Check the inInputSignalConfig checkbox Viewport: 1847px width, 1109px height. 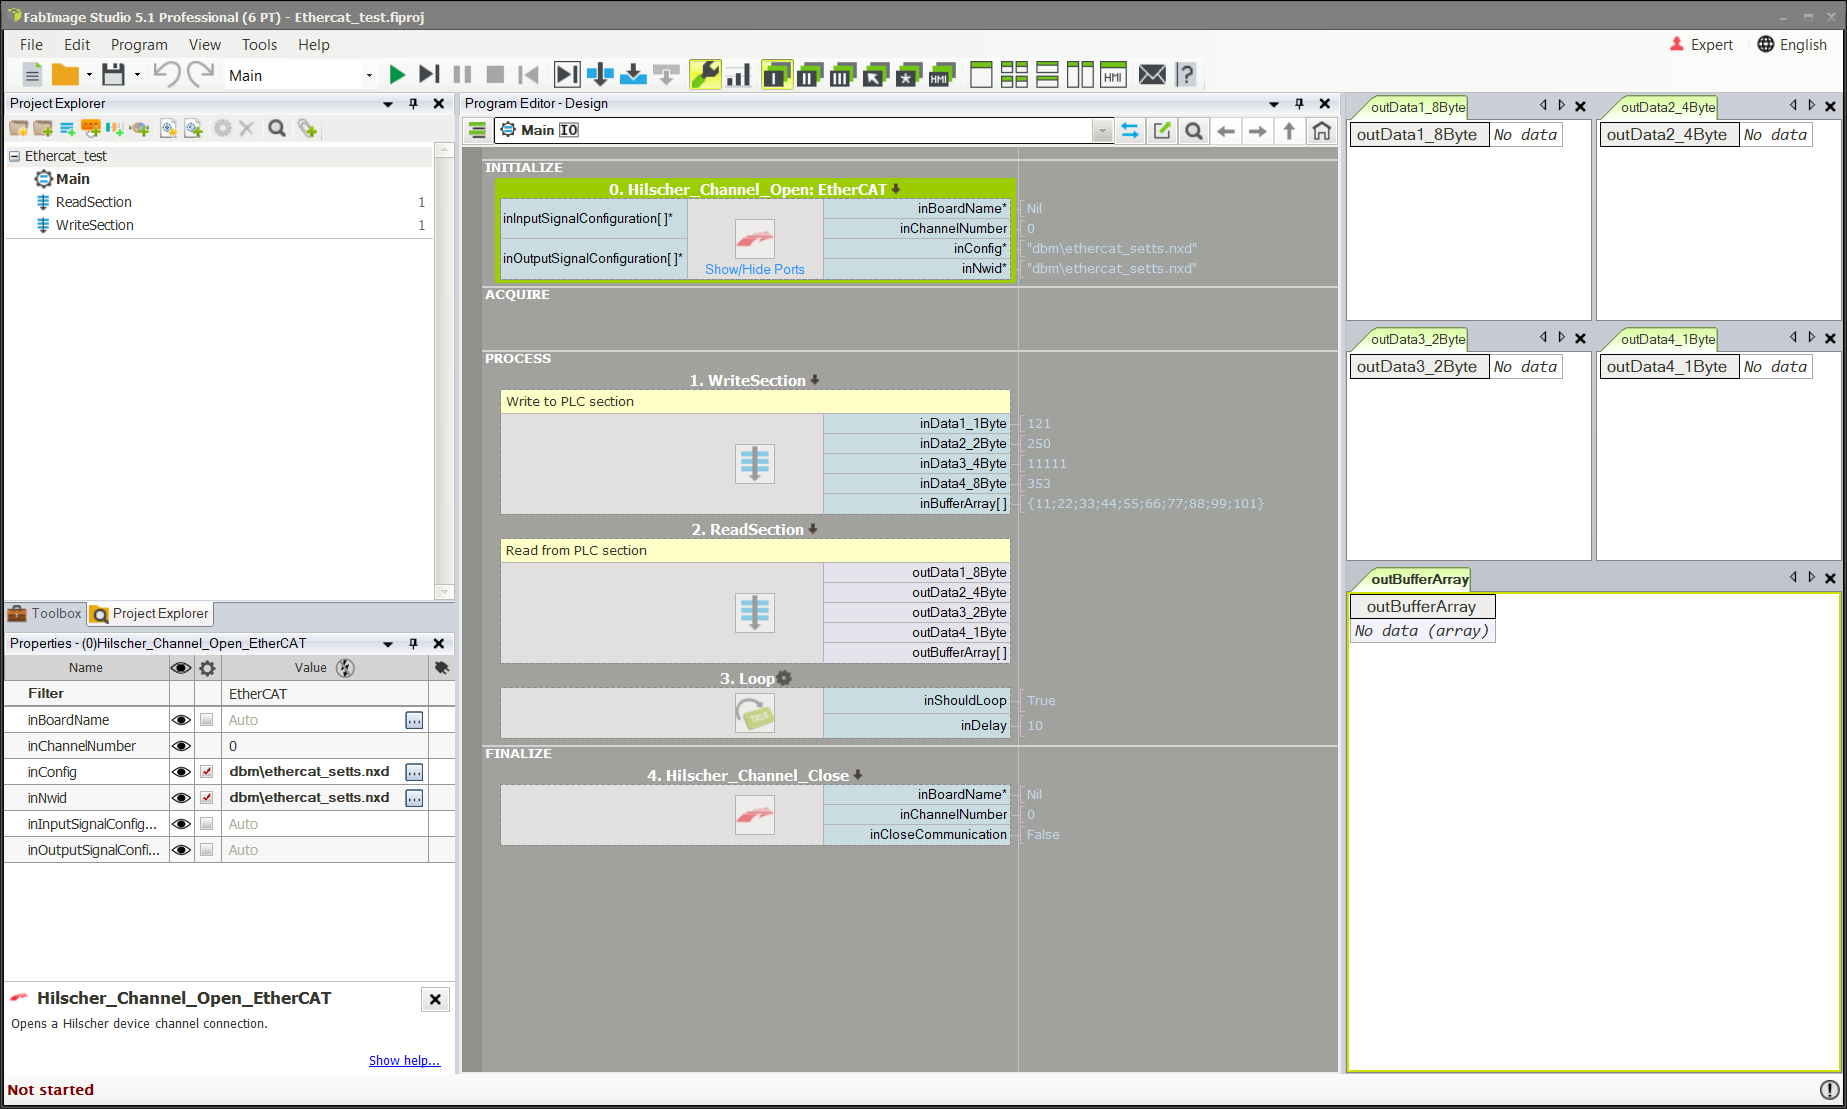pos(207,824)
